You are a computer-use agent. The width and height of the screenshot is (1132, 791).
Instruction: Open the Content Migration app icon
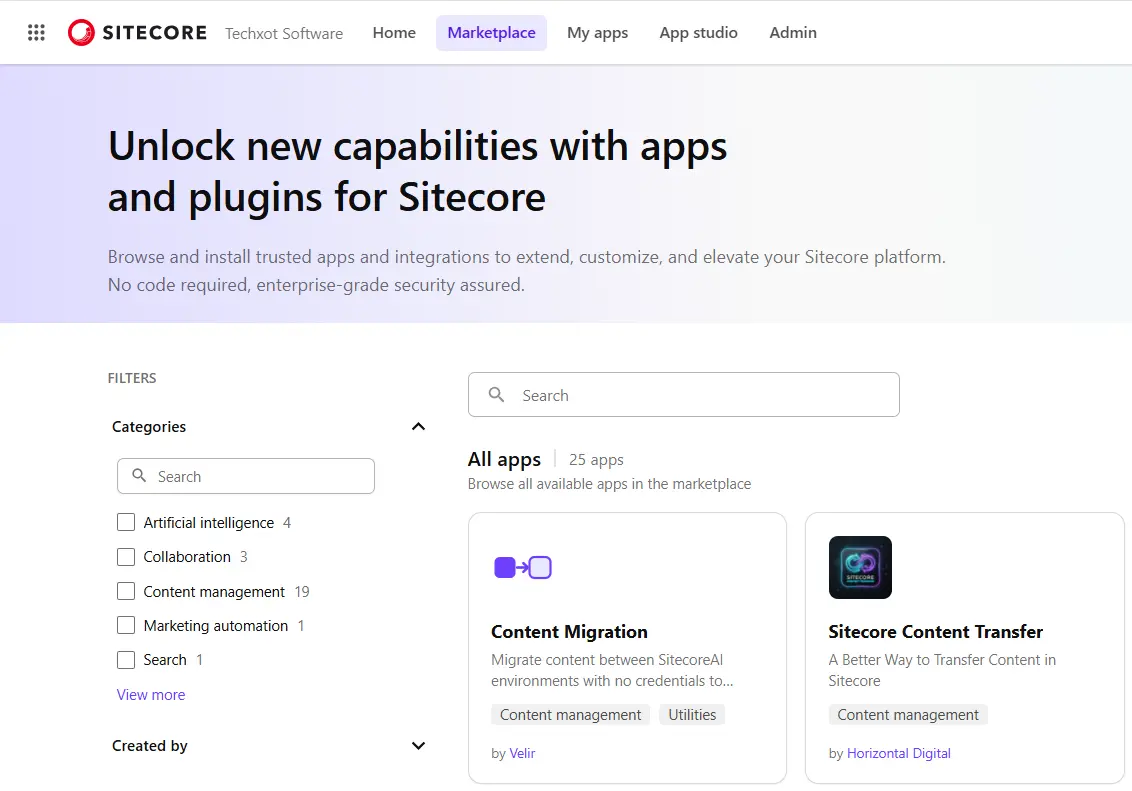tap(523, 567)
